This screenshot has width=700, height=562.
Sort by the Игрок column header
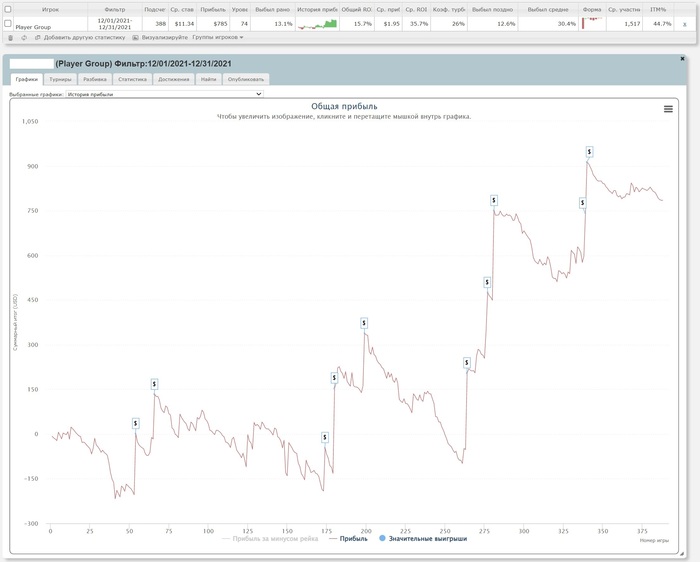(x=50, y=9)
